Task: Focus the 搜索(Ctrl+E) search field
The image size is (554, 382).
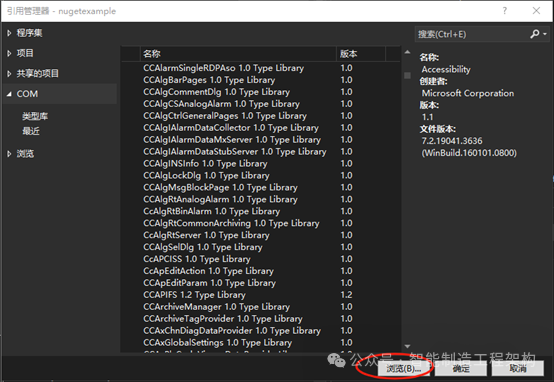Action: 472,34
